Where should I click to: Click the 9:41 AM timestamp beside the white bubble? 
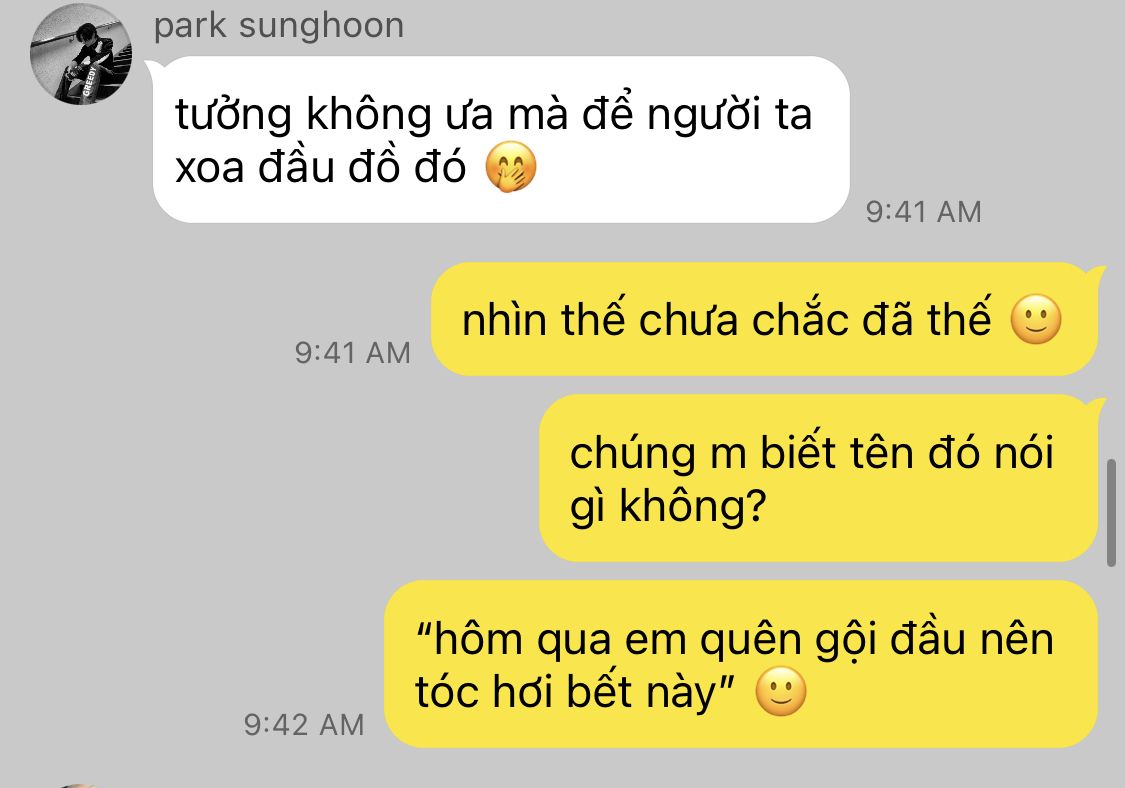pyautogui.click(x=923, y=212)
